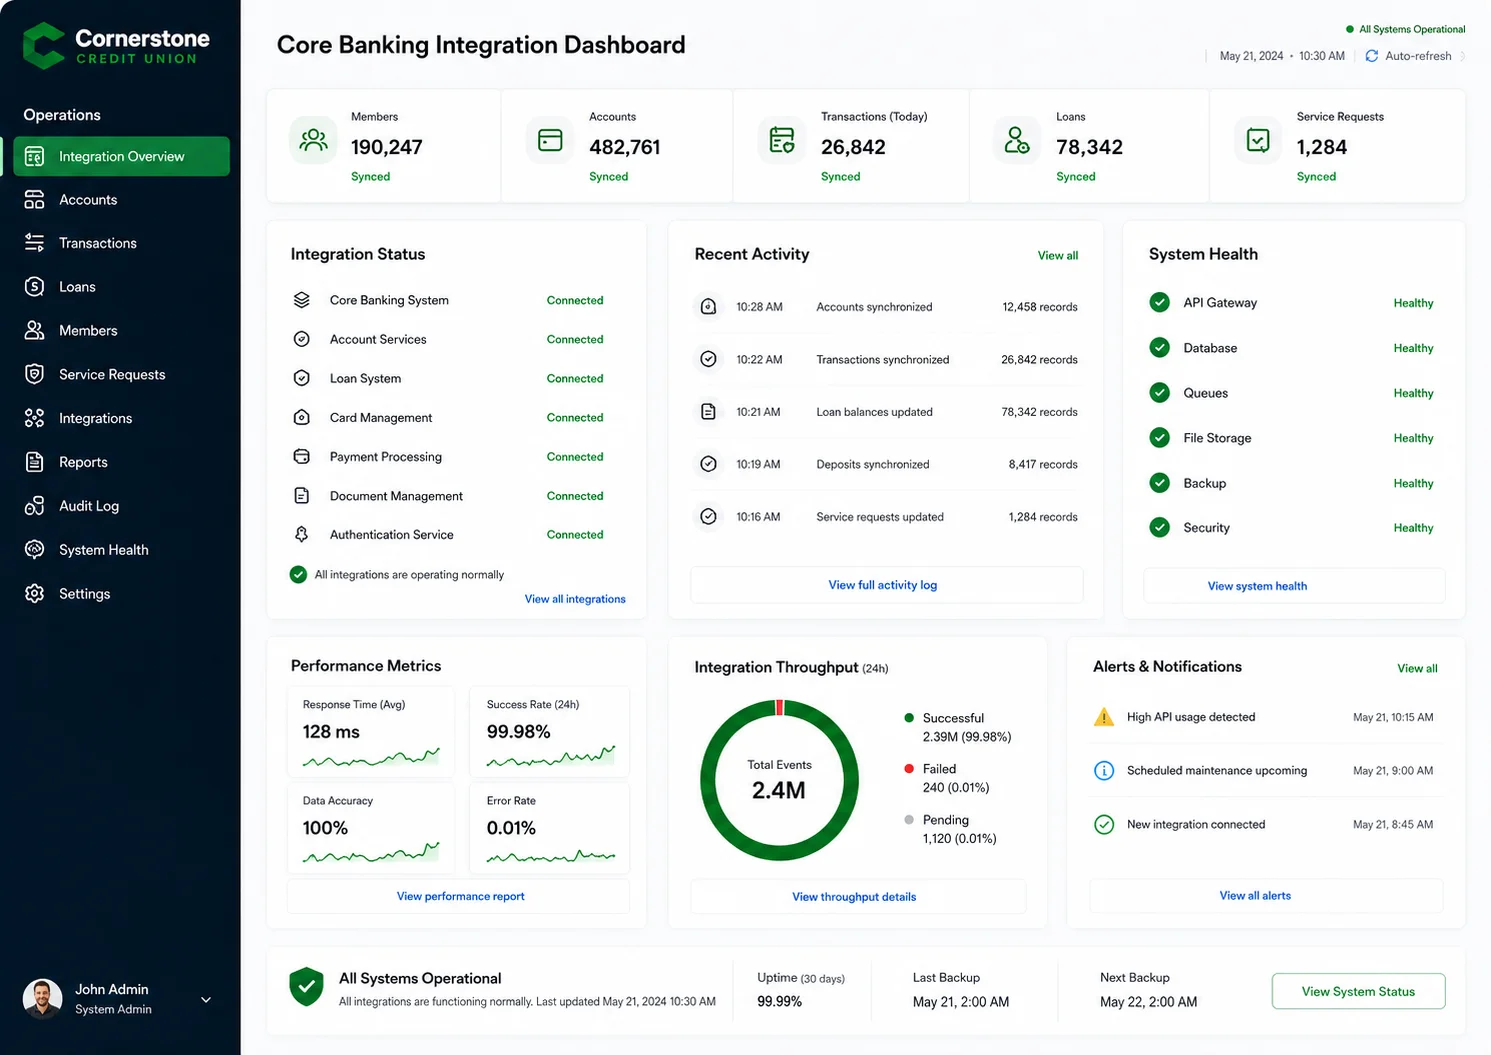Click the Core Banking System layers icon
Screen dimensions: 1491x1055
(x=301, y=300)
